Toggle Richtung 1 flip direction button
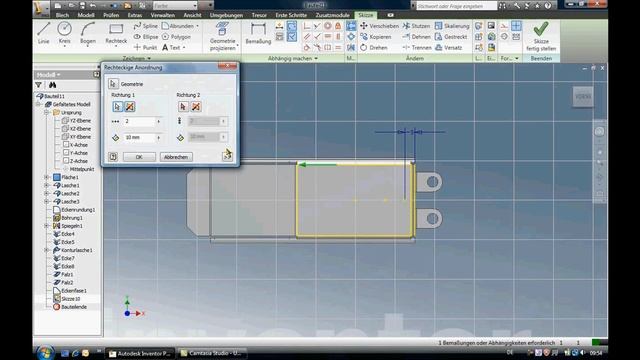 129,107
